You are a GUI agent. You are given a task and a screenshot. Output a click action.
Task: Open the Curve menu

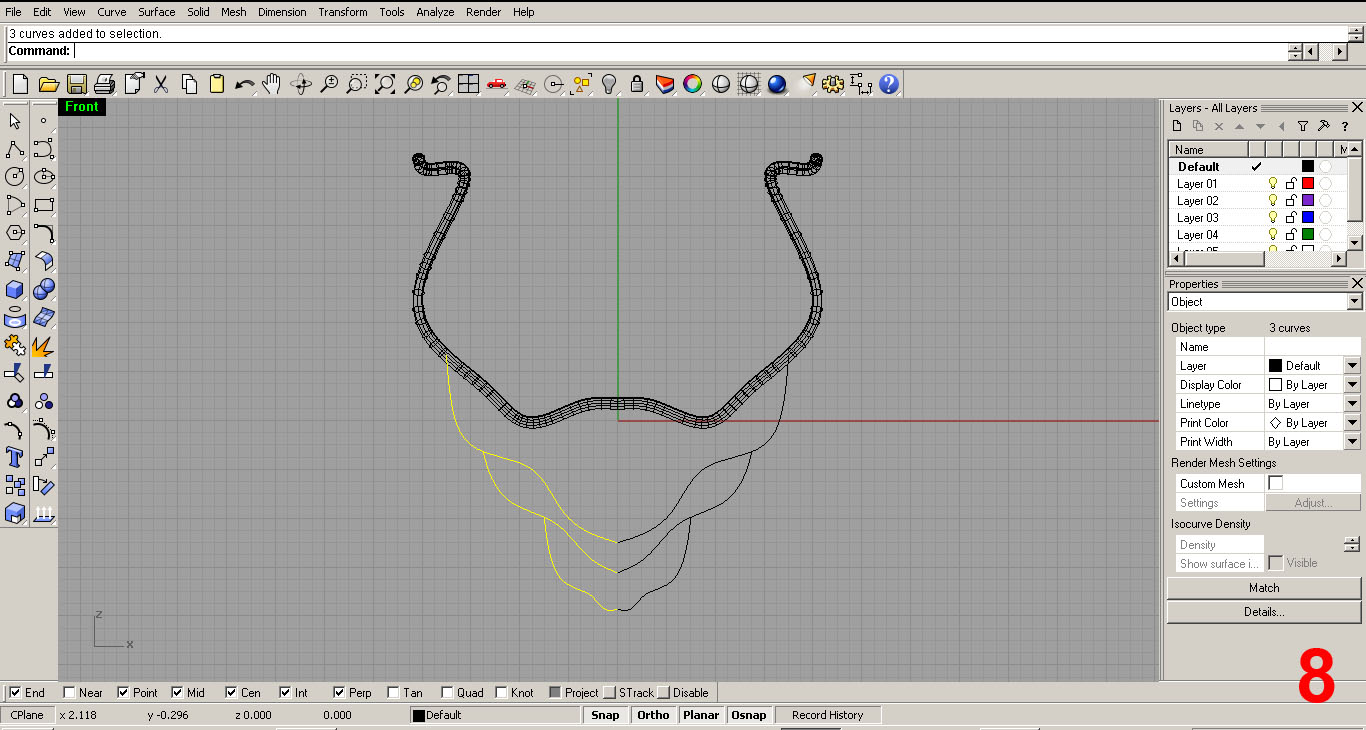pos(112,12)
